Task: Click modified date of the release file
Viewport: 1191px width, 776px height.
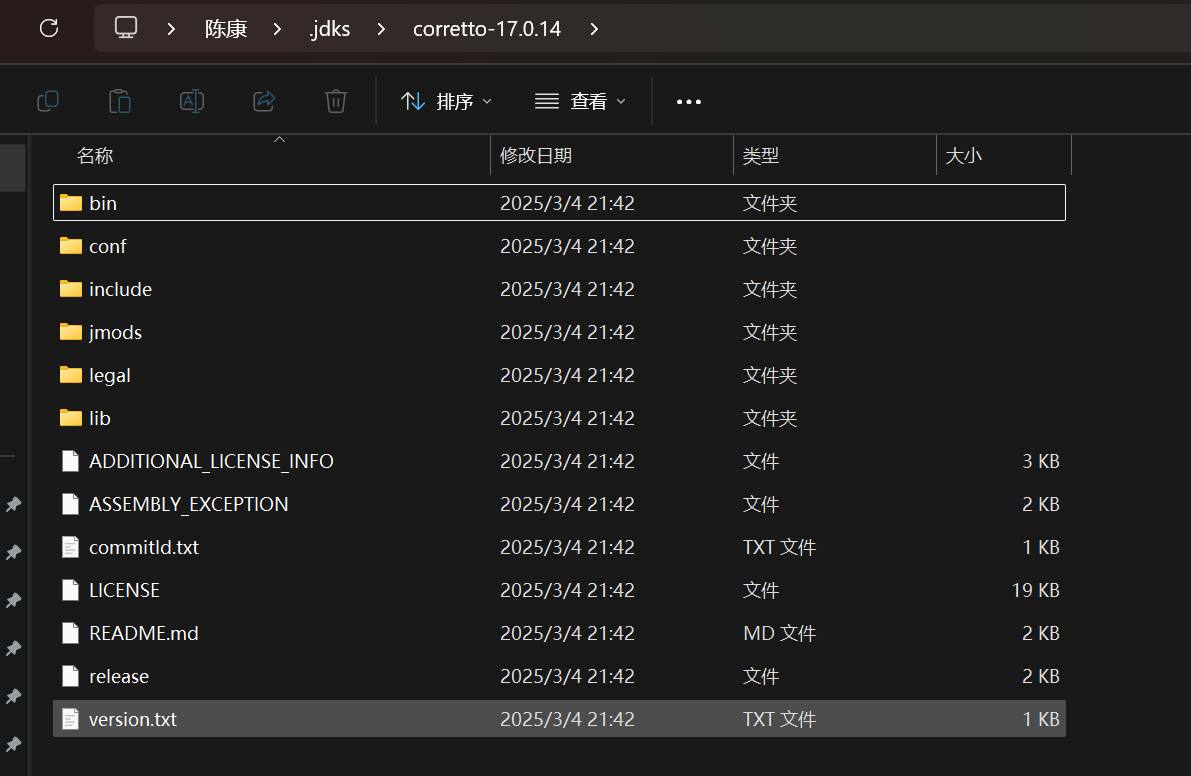Action: [x=567, y=677]
